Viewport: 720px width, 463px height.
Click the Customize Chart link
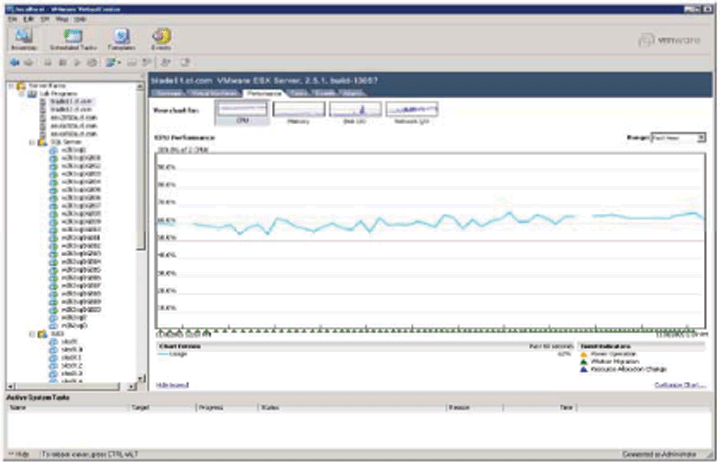[x=679, y=384]
